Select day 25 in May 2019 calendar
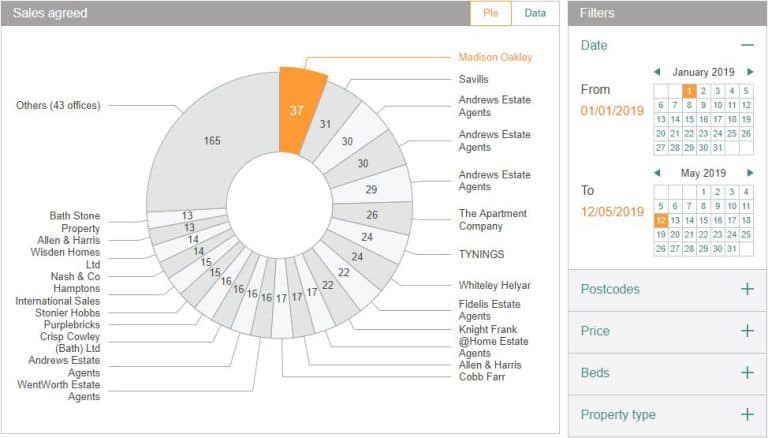 746,235
